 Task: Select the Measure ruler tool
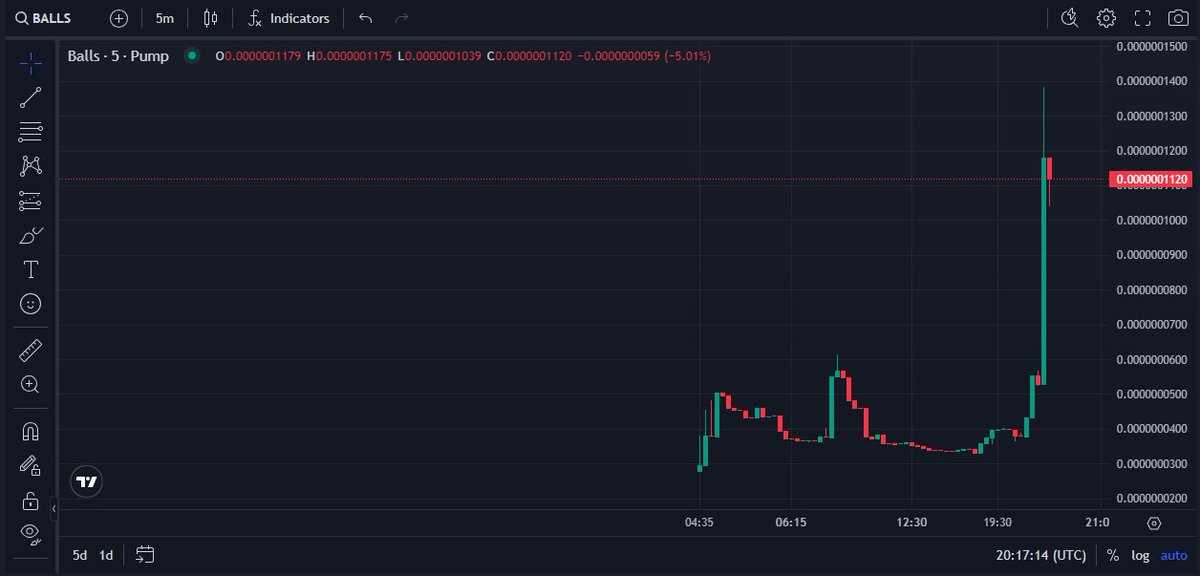click(x=30, y=349)
